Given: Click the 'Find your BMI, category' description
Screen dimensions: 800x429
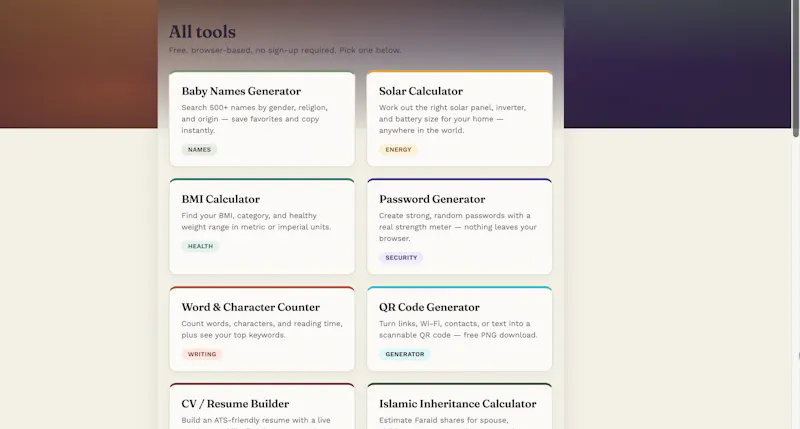Looking at the screenshot, I should click(256, 221).
